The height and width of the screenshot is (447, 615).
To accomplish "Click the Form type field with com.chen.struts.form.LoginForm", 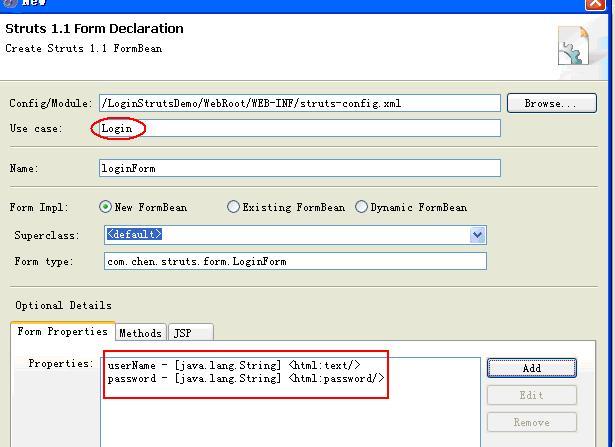I will 295,261.
